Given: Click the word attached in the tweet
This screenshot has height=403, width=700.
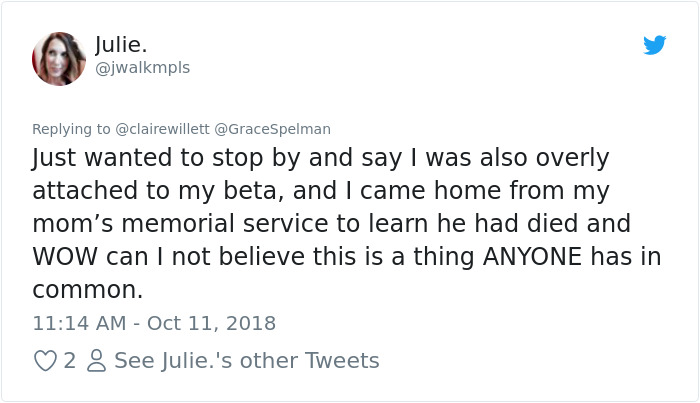Looking at the screenshot, I should pos(84,192).
